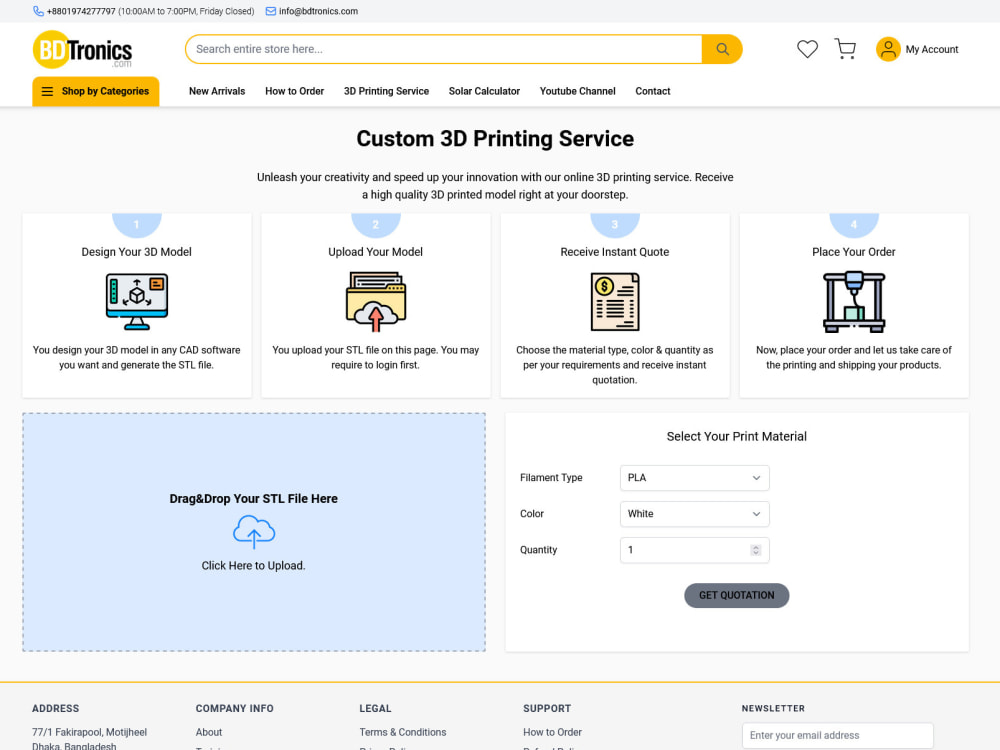Open Terms & Conditions footer link

[402, 732]
